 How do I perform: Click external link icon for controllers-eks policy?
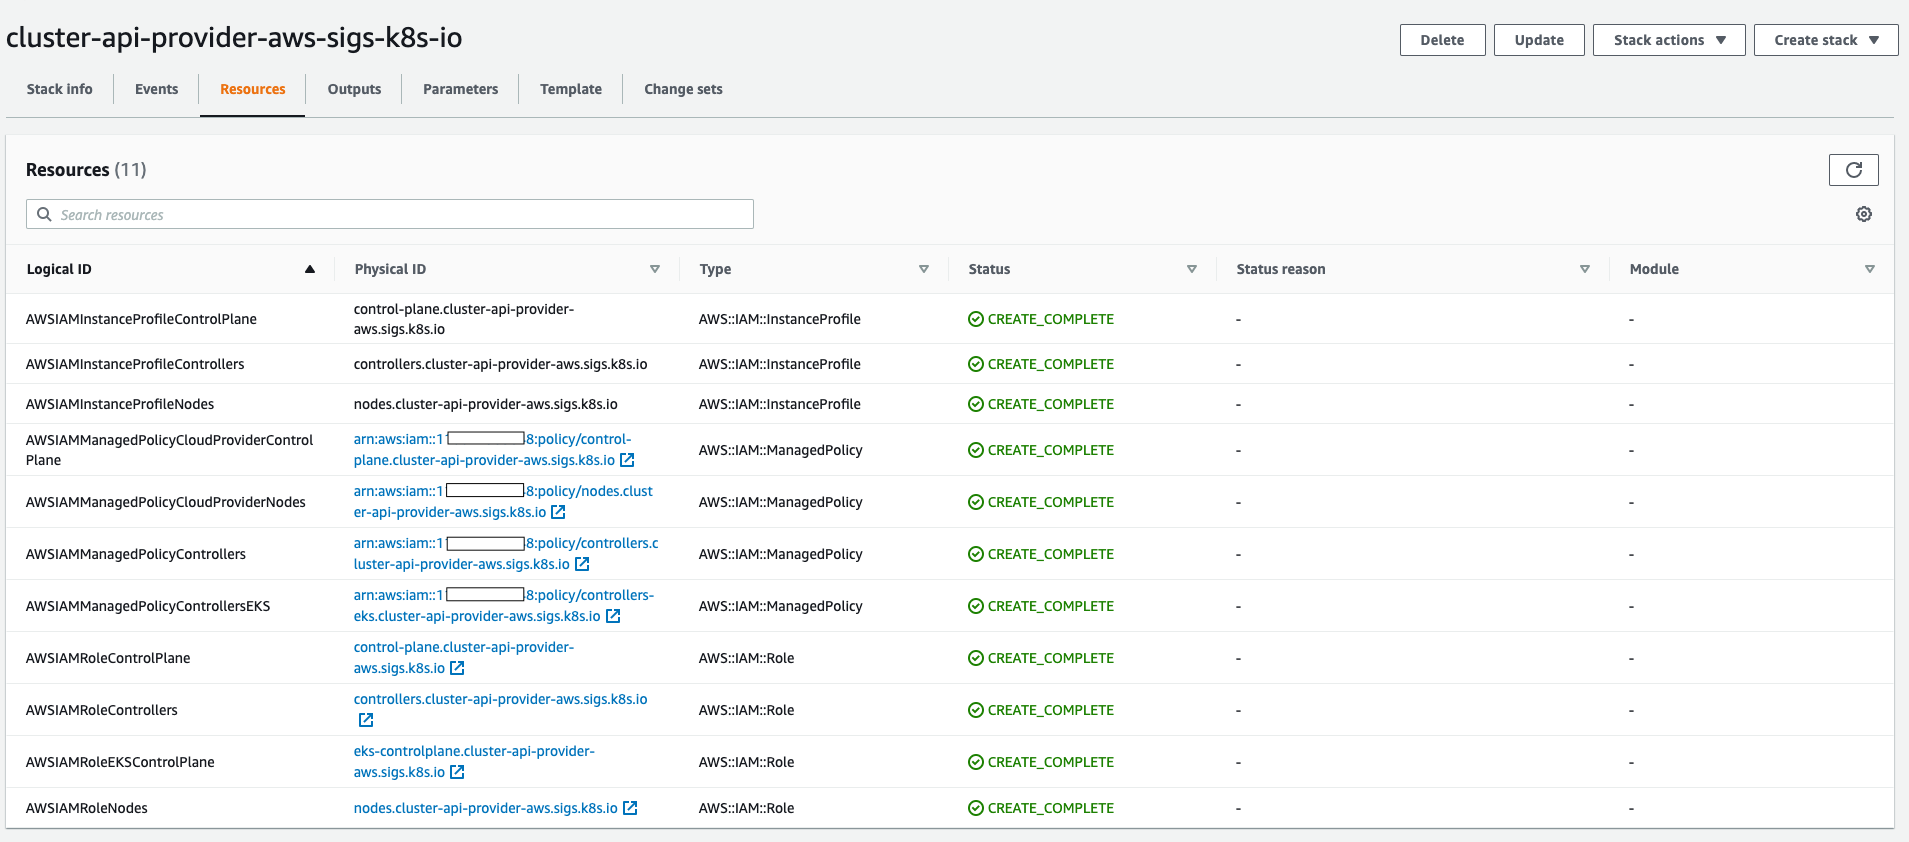[x=613, y=616]
